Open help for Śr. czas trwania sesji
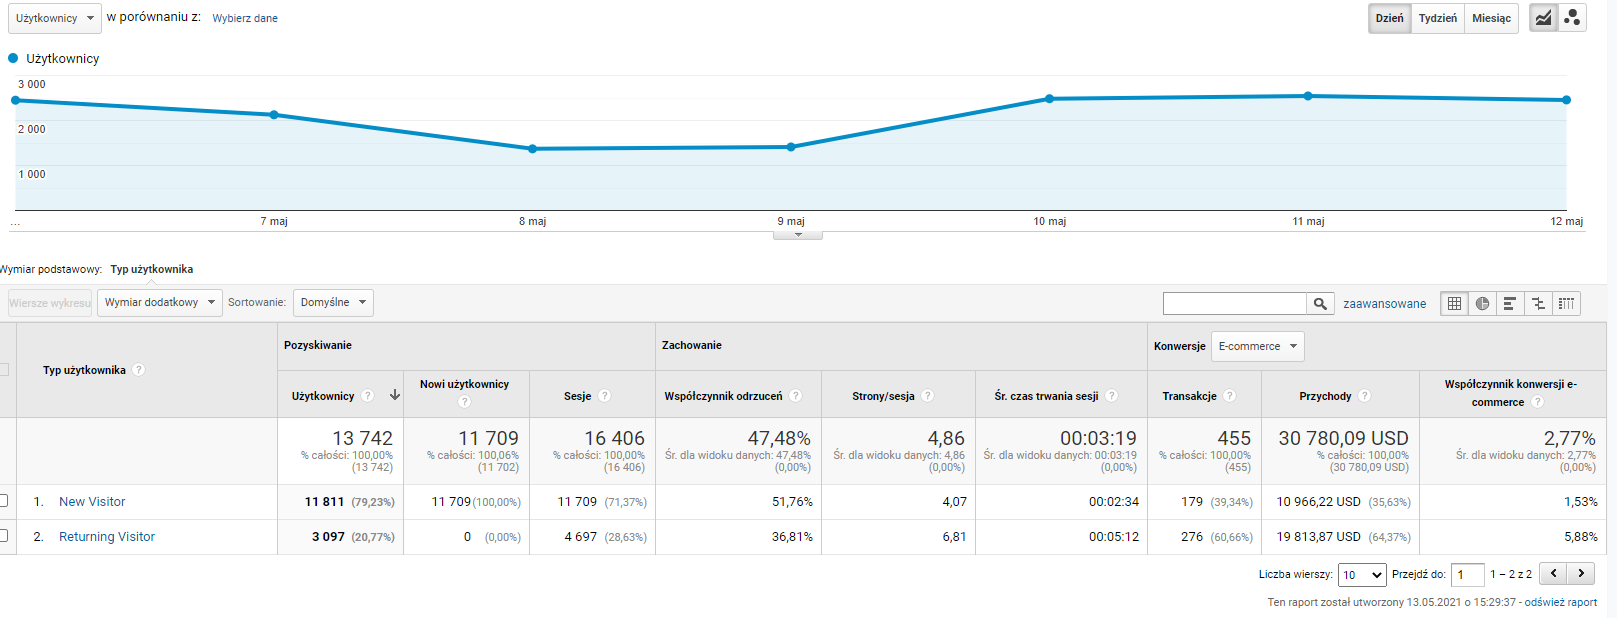The height and width of the screenshot is (618, 1617). (1112, 396)
